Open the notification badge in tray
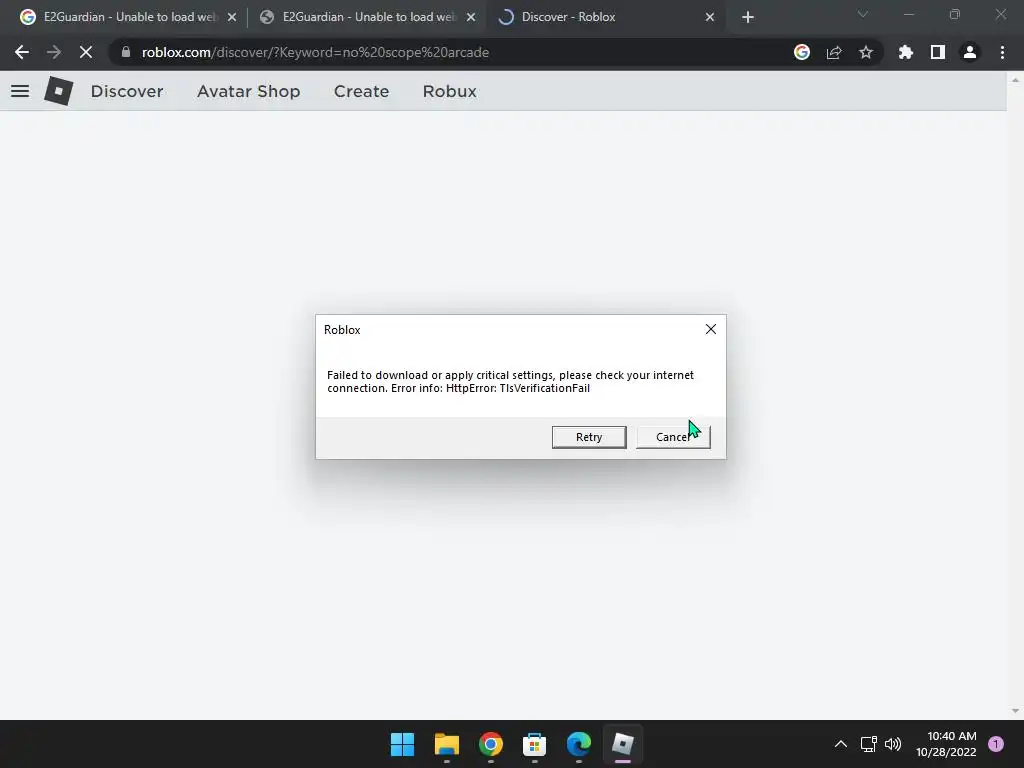 tap(996, 744)
